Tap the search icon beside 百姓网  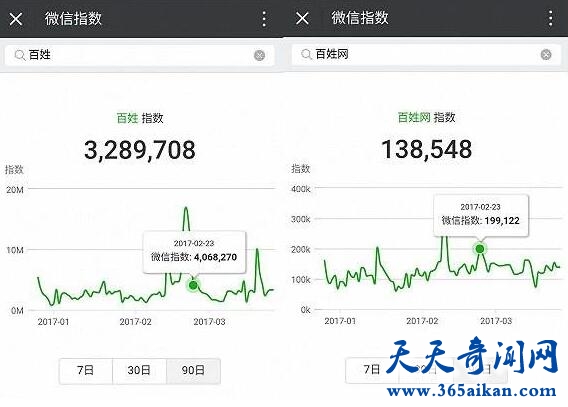[x=306, y=54]
